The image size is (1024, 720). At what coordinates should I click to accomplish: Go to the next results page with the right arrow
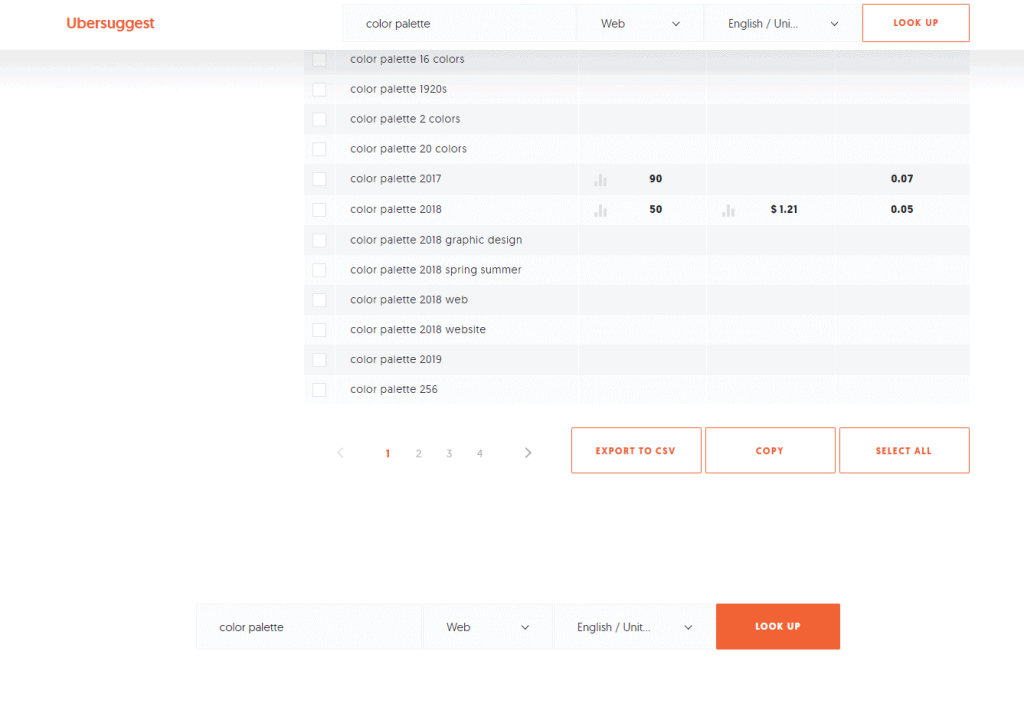point(528,452)
